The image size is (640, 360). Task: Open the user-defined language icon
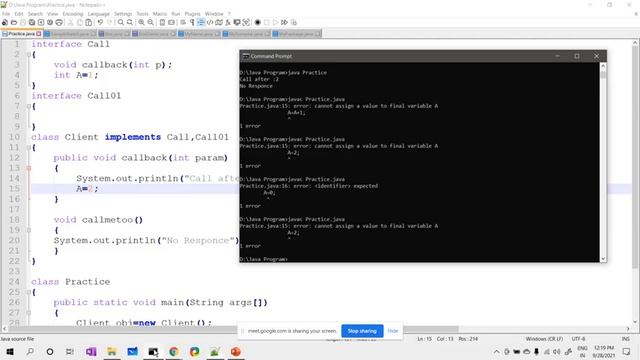[210, 22]
